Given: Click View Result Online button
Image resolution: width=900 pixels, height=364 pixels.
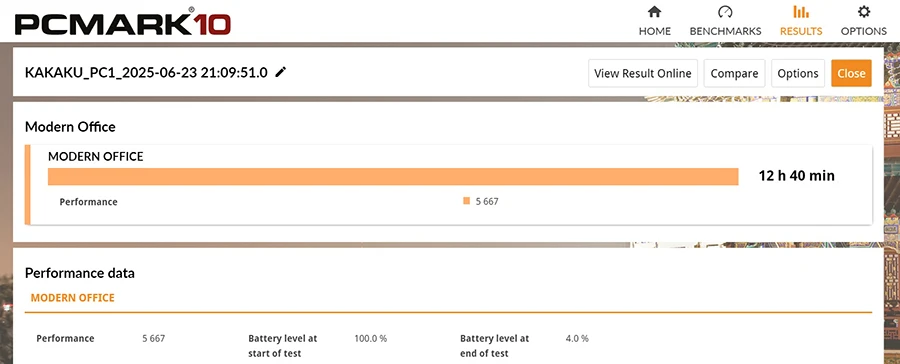Looking at the screenshot, I should 643,73.
